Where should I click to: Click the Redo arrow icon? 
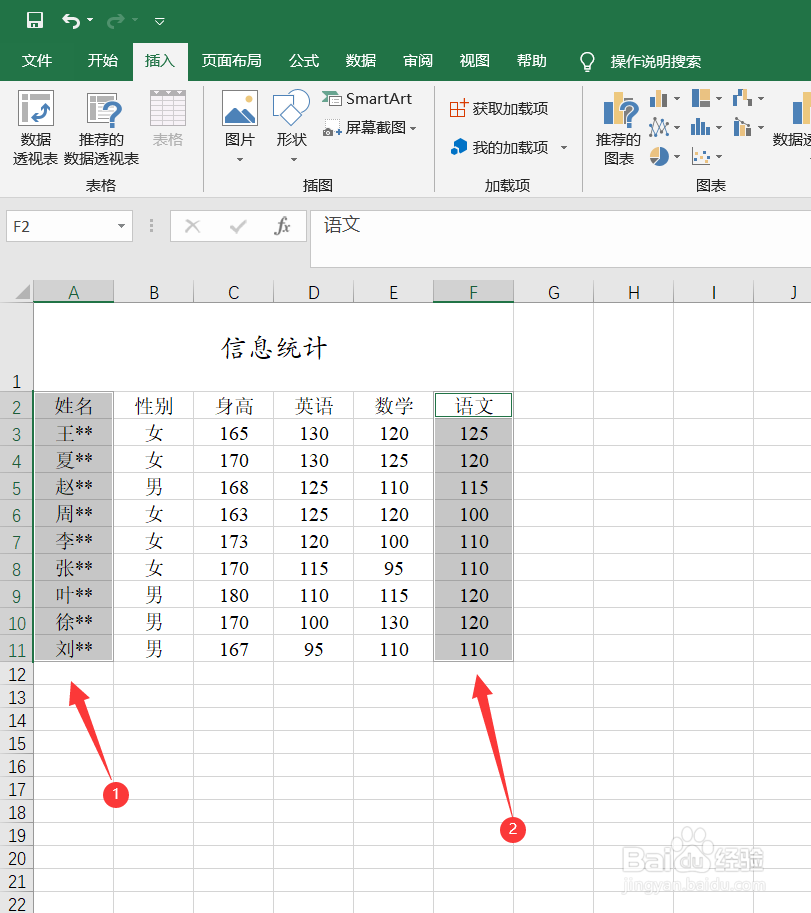click(x=116, y=22)
